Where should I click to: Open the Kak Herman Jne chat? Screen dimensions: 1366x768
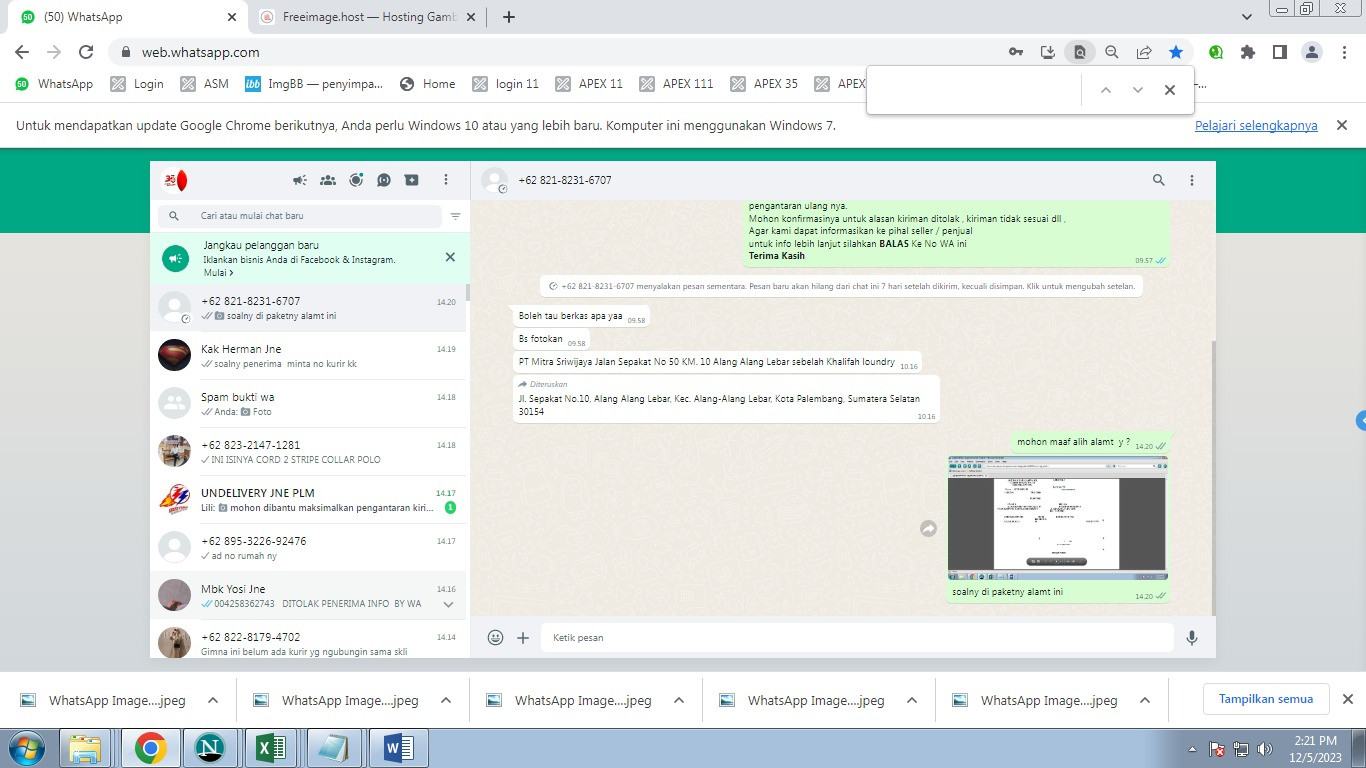click(309, 356)
